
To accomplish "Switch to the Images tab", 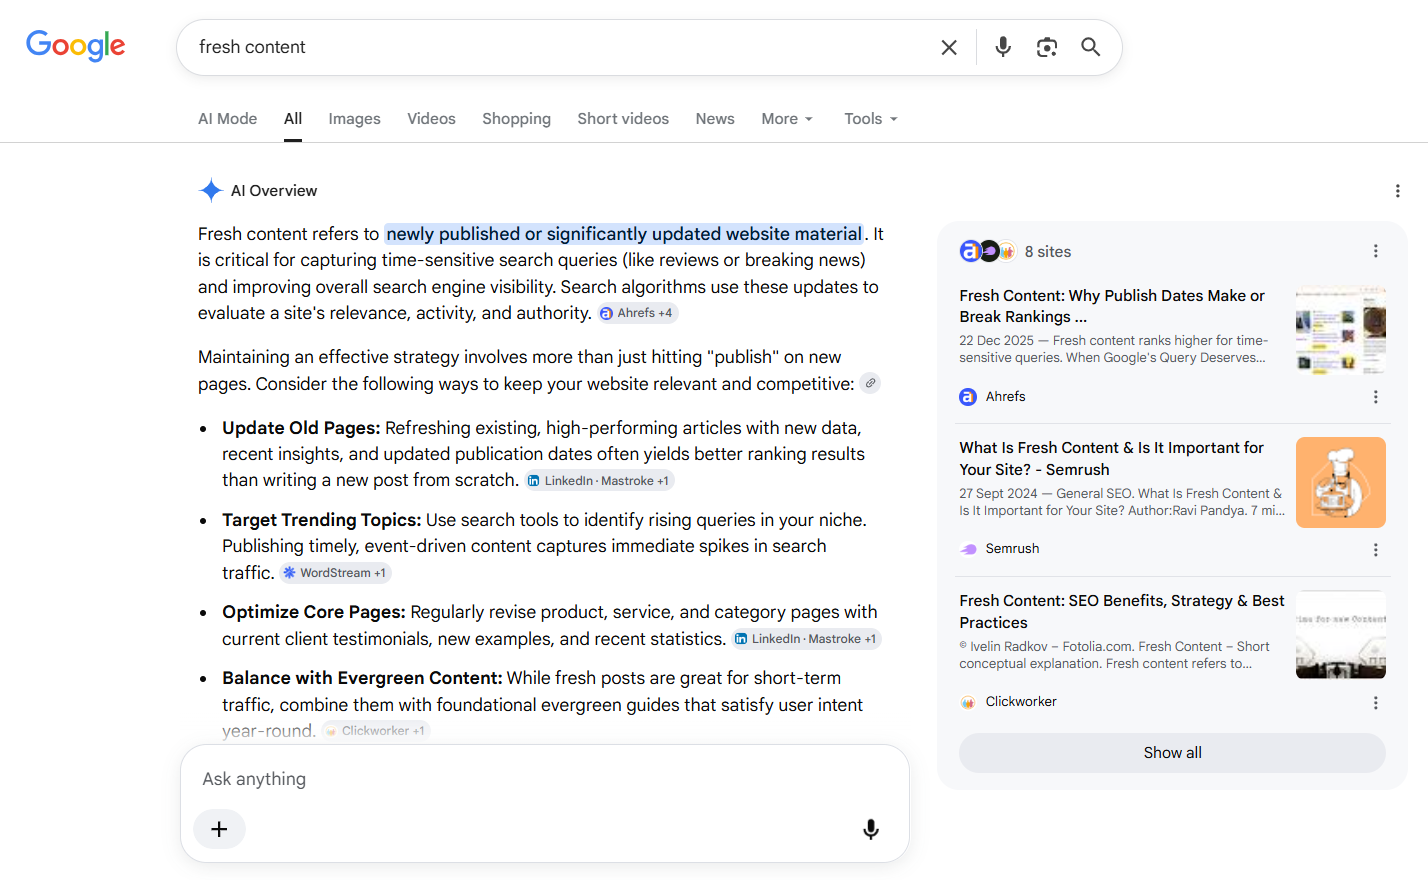I will click(354, 119).
